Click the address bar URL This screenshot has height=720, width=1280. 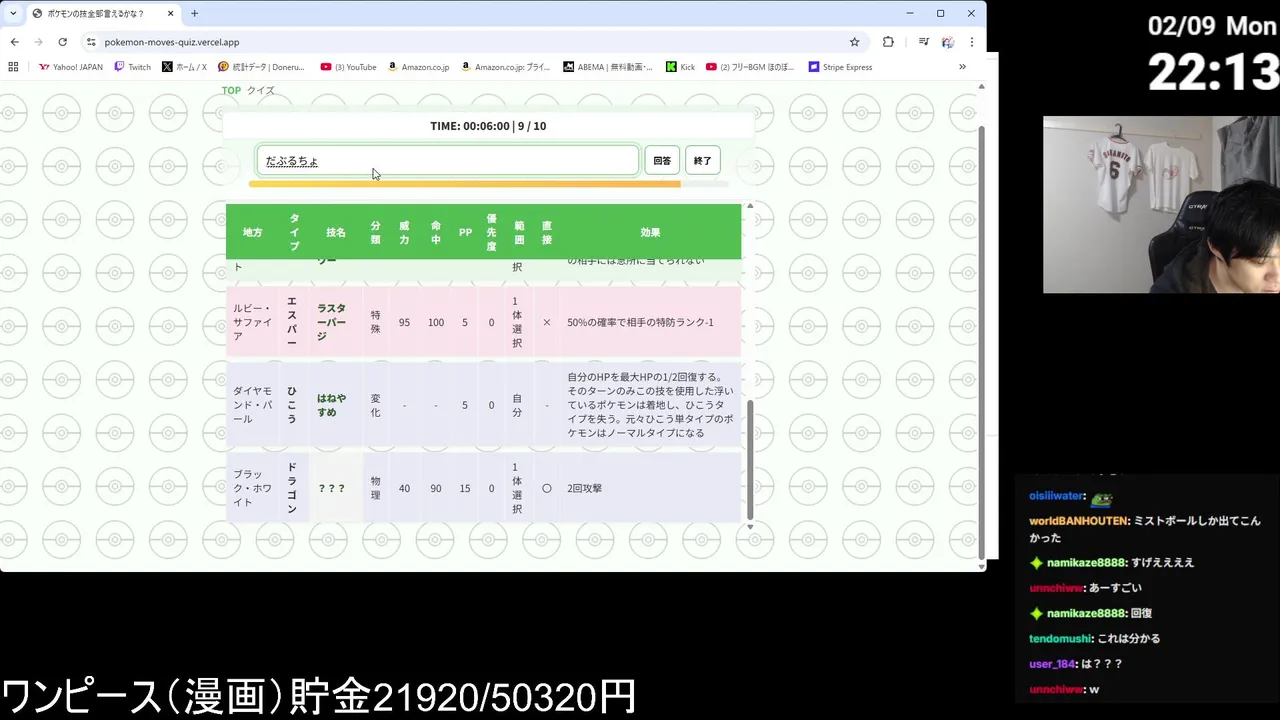point(172,42)
